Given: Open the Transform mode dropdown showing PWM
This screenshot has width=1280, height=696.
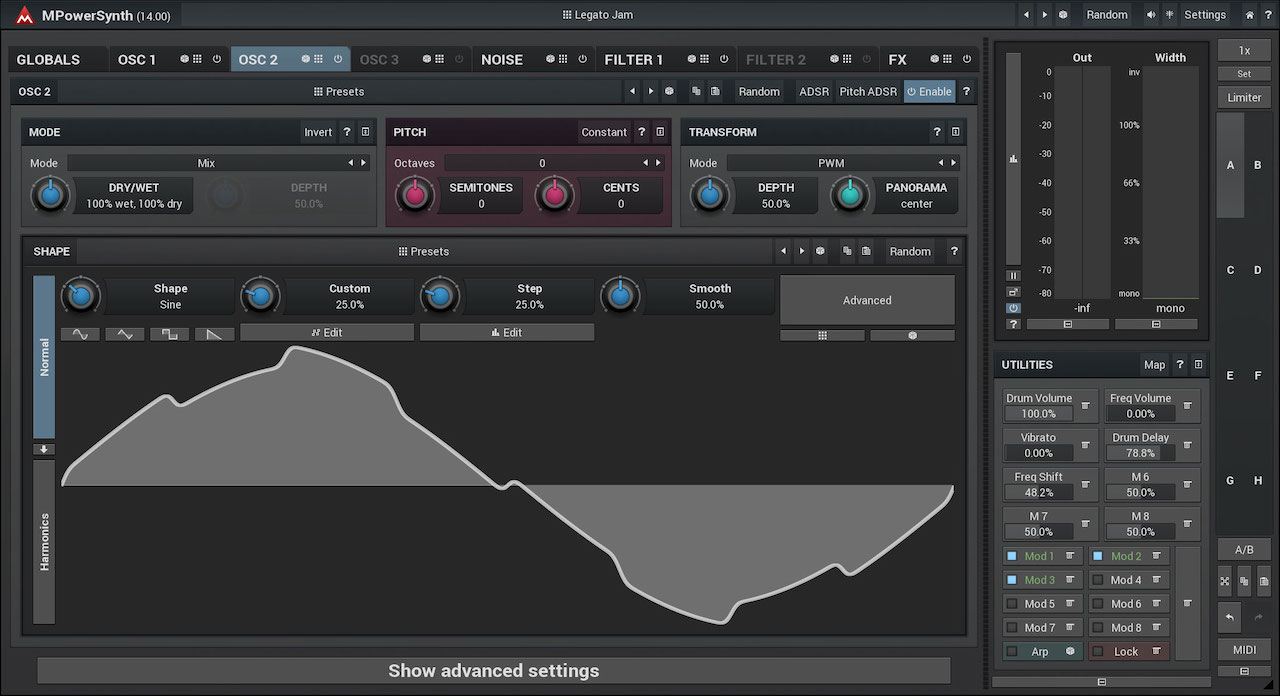Looking at the screenshot, I should [x=831, y=163].
